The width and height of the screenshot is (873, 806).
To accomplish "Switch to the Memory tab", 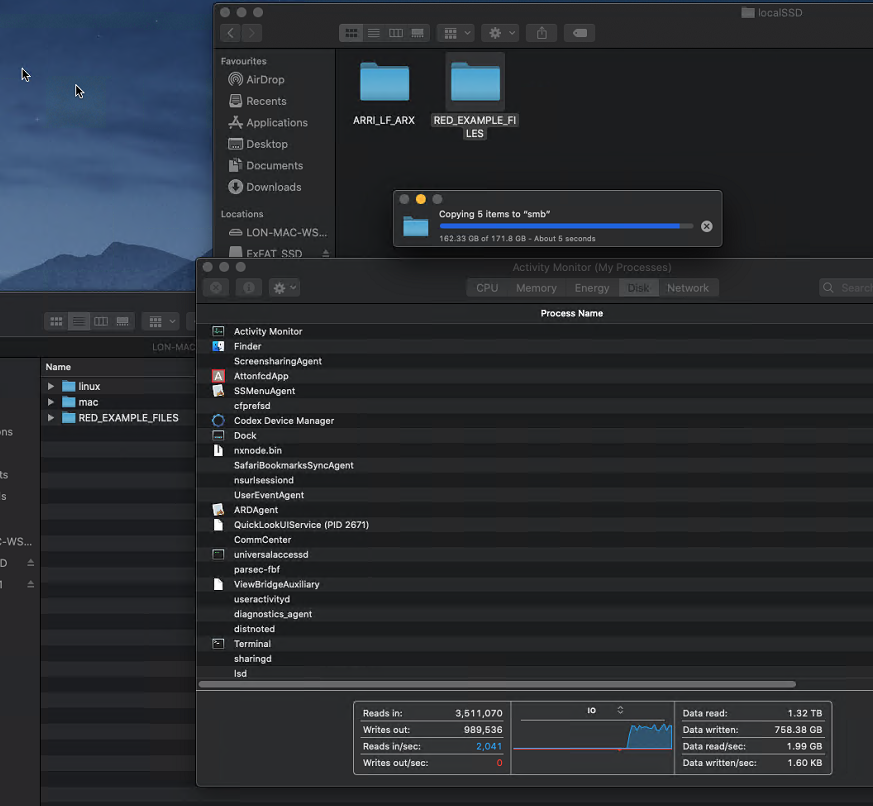I will click(536, 288).
